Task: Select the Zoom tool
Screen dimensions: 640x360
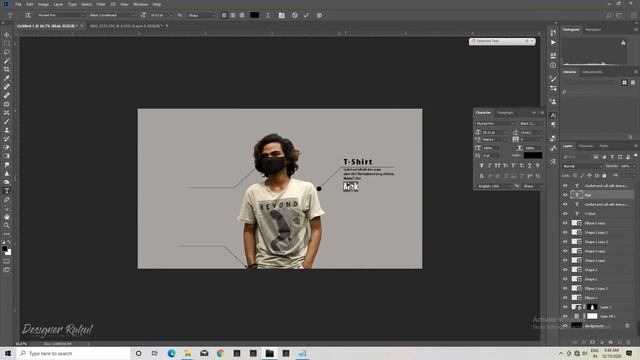Action: tap(7, 225)
